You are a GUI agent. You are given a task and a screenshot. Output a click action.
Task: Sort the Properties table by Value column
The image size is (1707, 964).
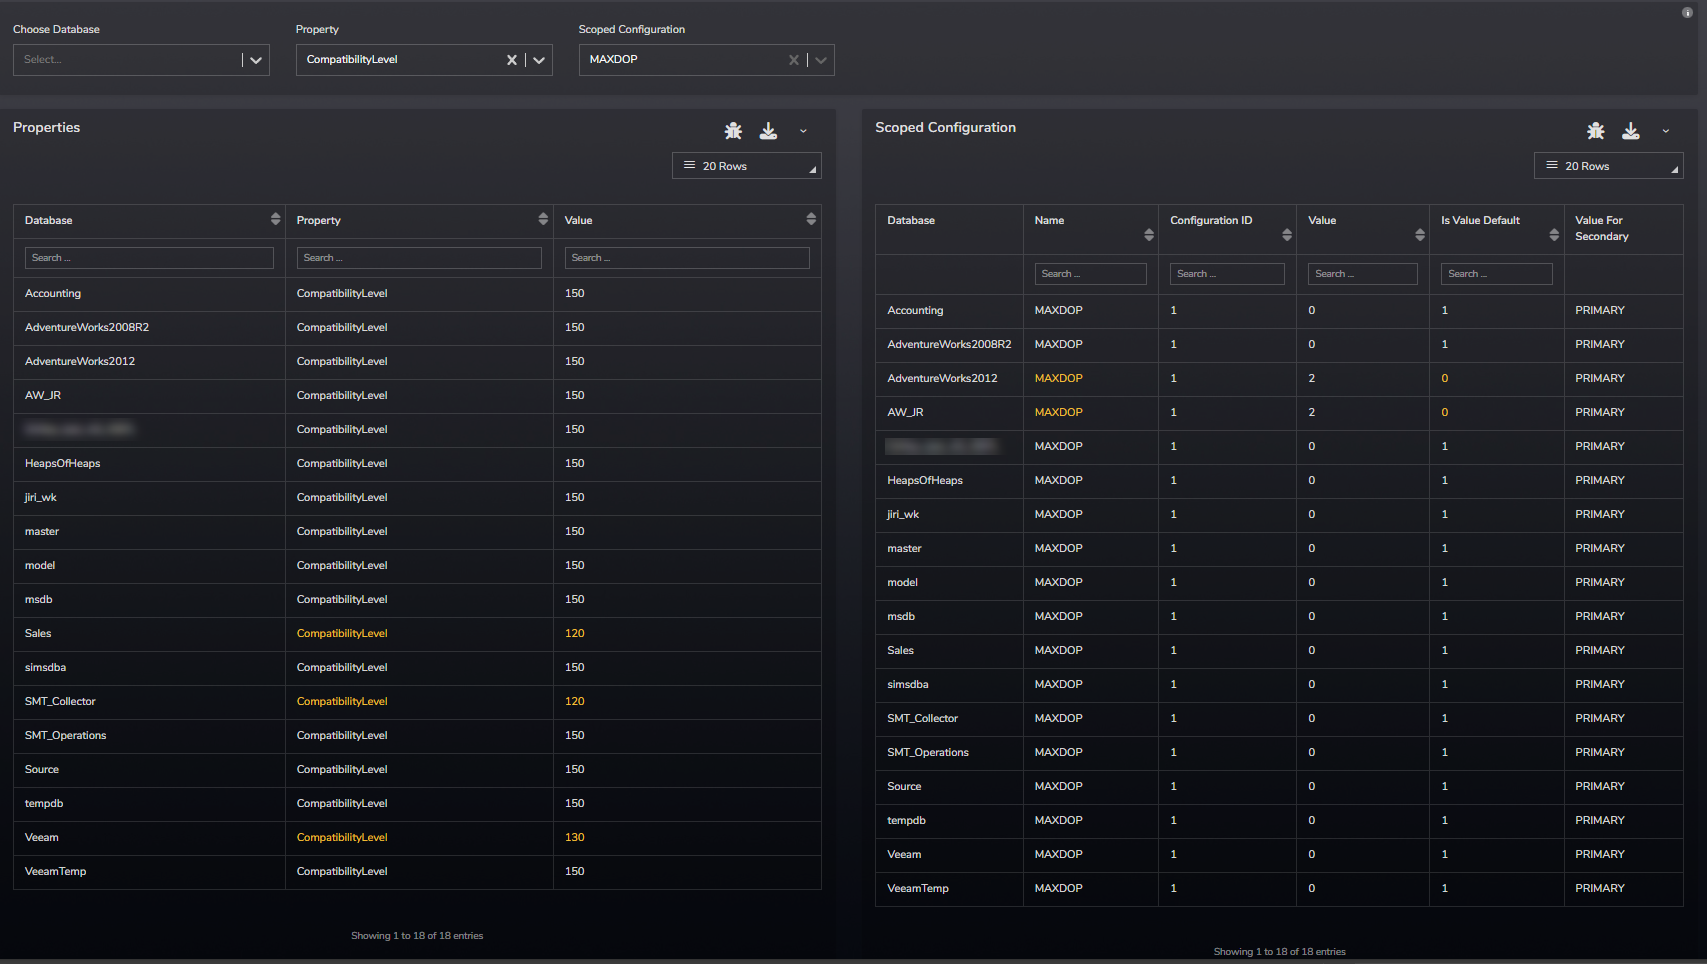pos(811,219)
